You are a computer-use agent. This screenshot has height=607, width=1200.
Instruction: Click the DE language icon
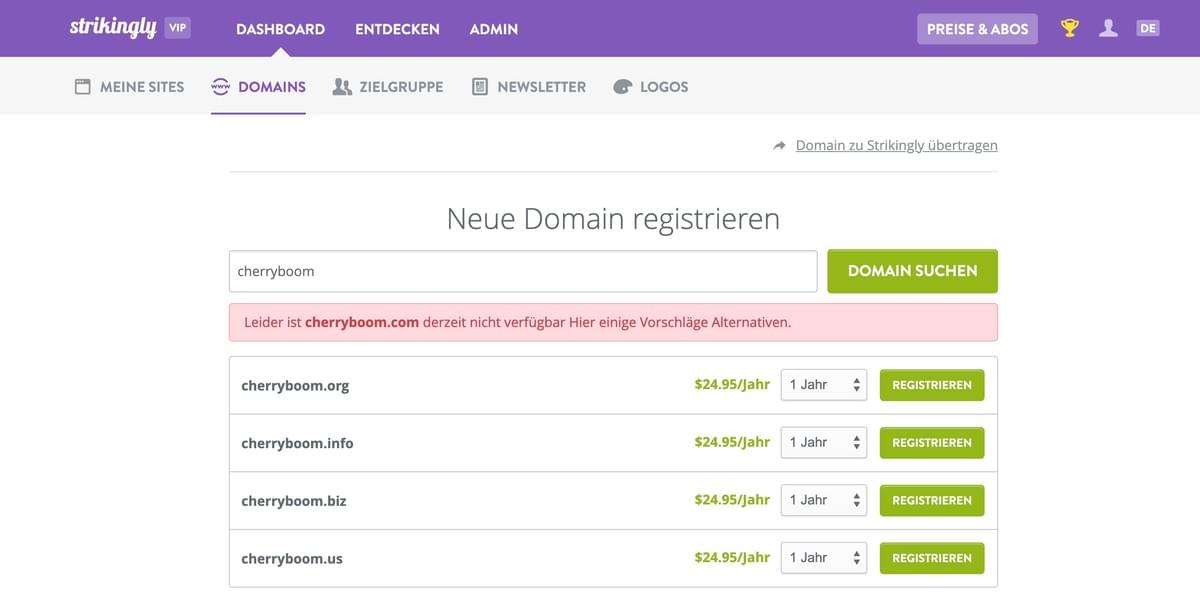(1148, 28)
